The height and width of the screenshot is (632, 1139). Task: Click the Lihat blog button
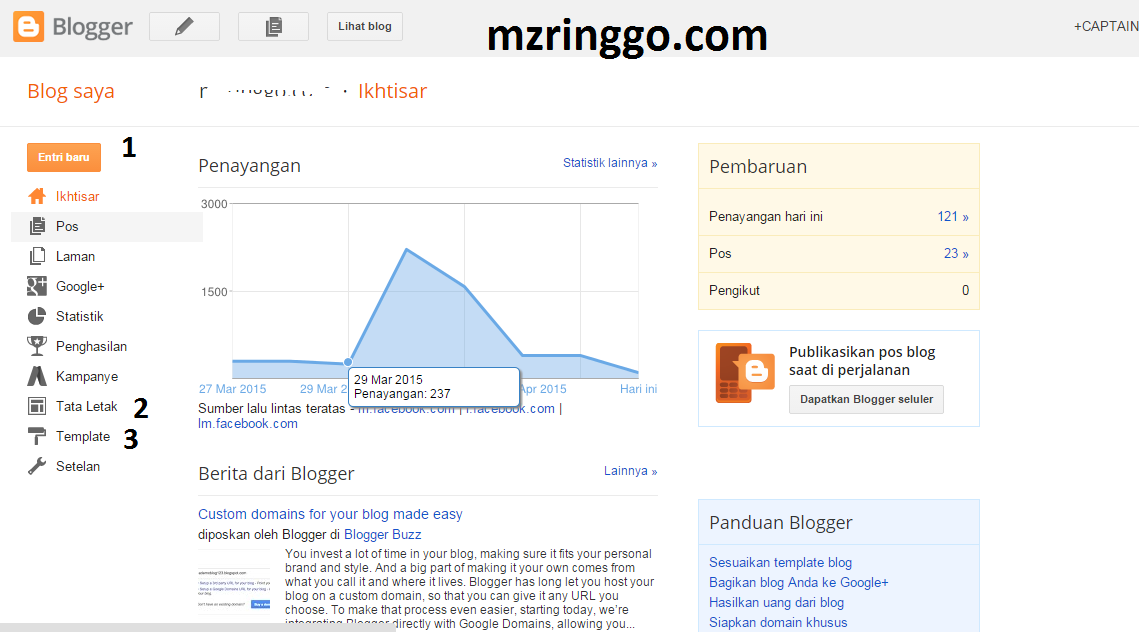(x=365, y=27)
